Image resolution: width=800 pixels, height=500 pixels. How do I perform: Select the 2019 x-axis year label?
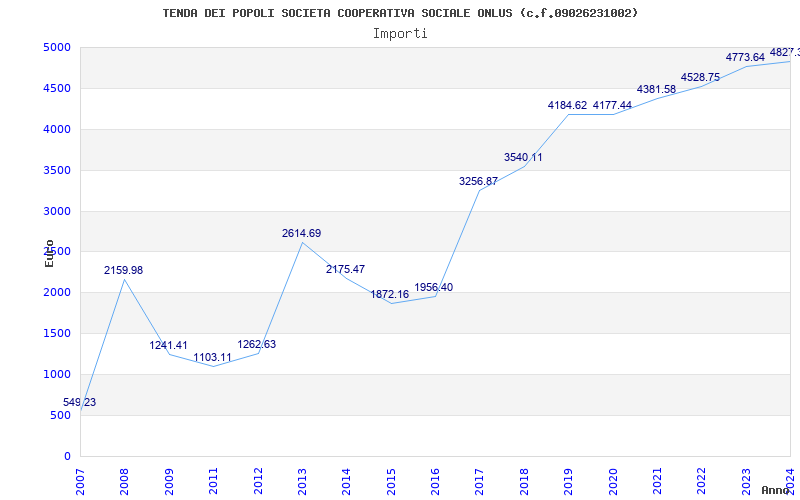(x=568, y=479)
